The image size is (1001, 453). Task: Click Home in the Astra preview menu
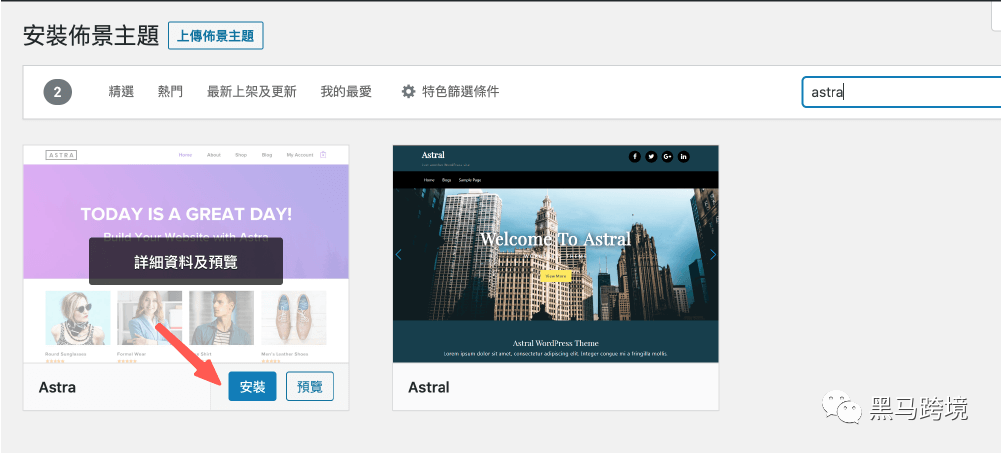tap(185, 155)
